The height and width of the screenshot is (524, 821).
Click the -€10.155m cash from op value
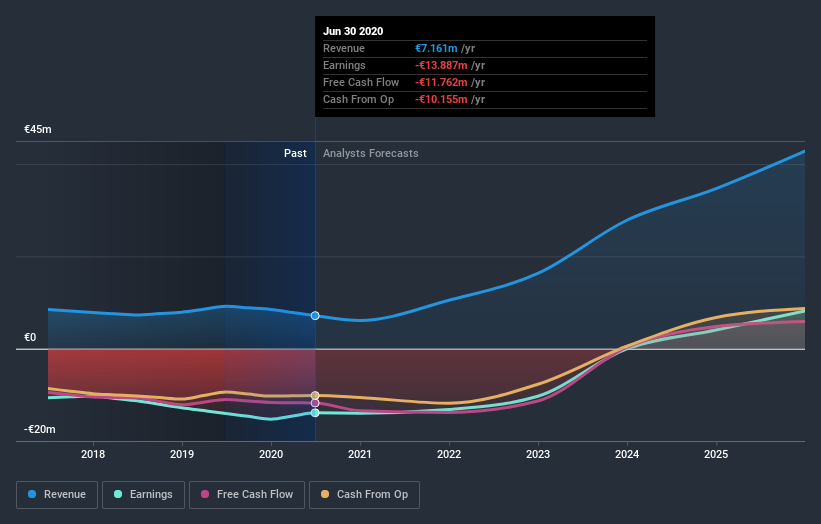pyautogui.click(x=441, y=99)
